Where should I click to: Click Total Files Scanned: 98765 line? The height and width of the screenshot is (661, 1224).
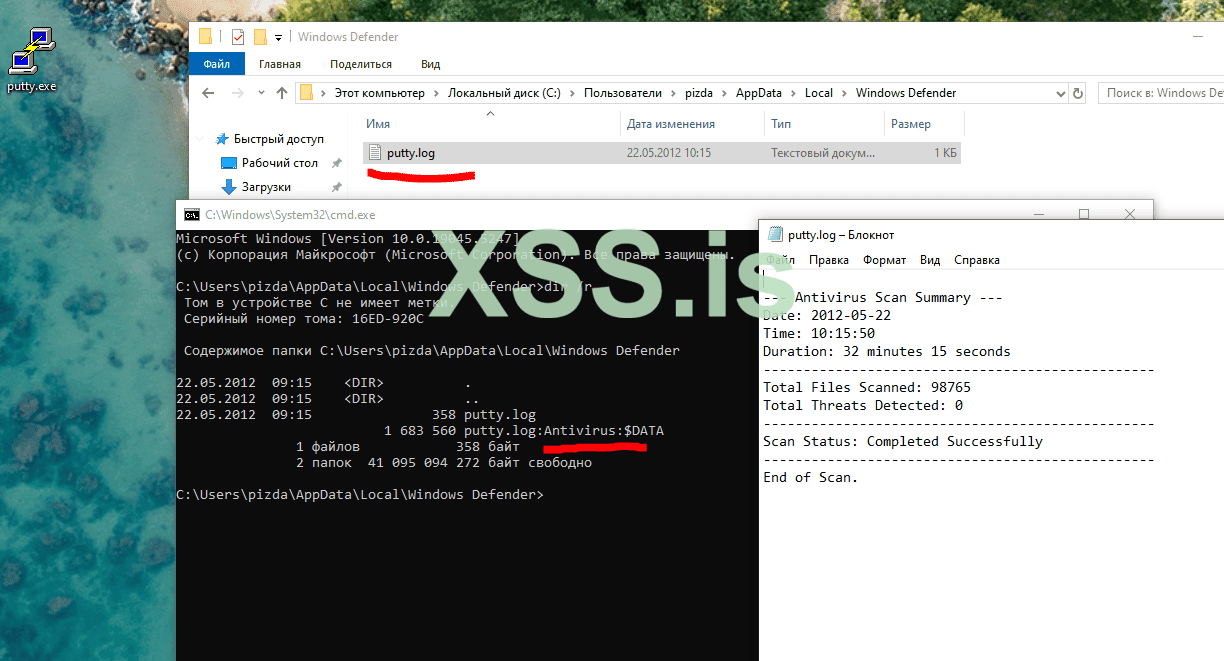click(867, 387)
